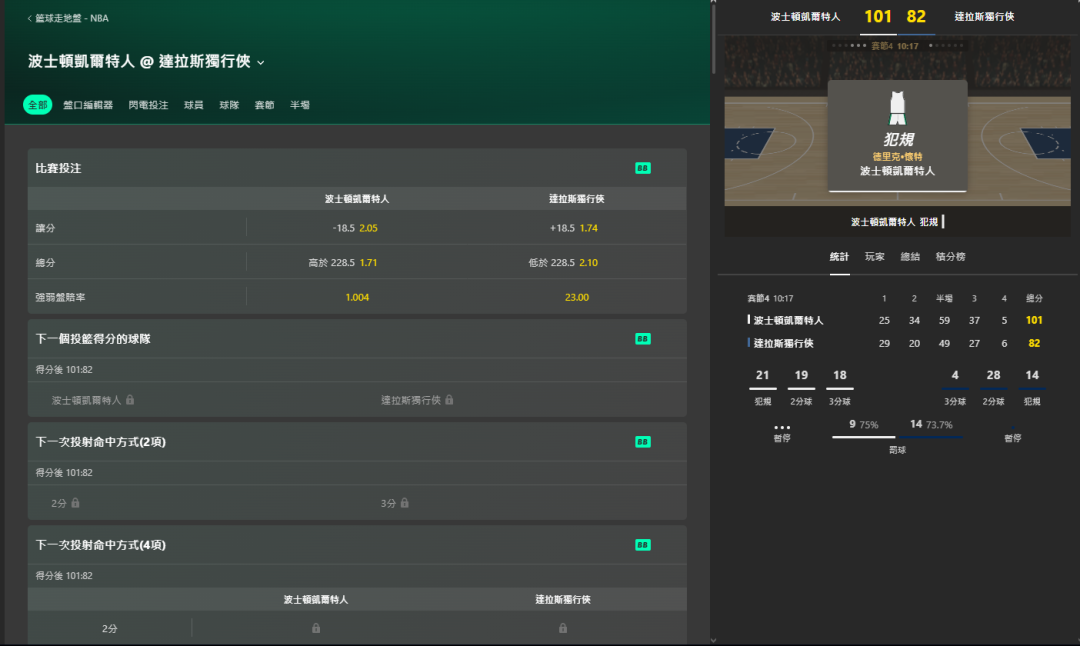Click the jersey icon in foul popup
Viewport: 1080px width, 646px height.
[x=897, y=108]
